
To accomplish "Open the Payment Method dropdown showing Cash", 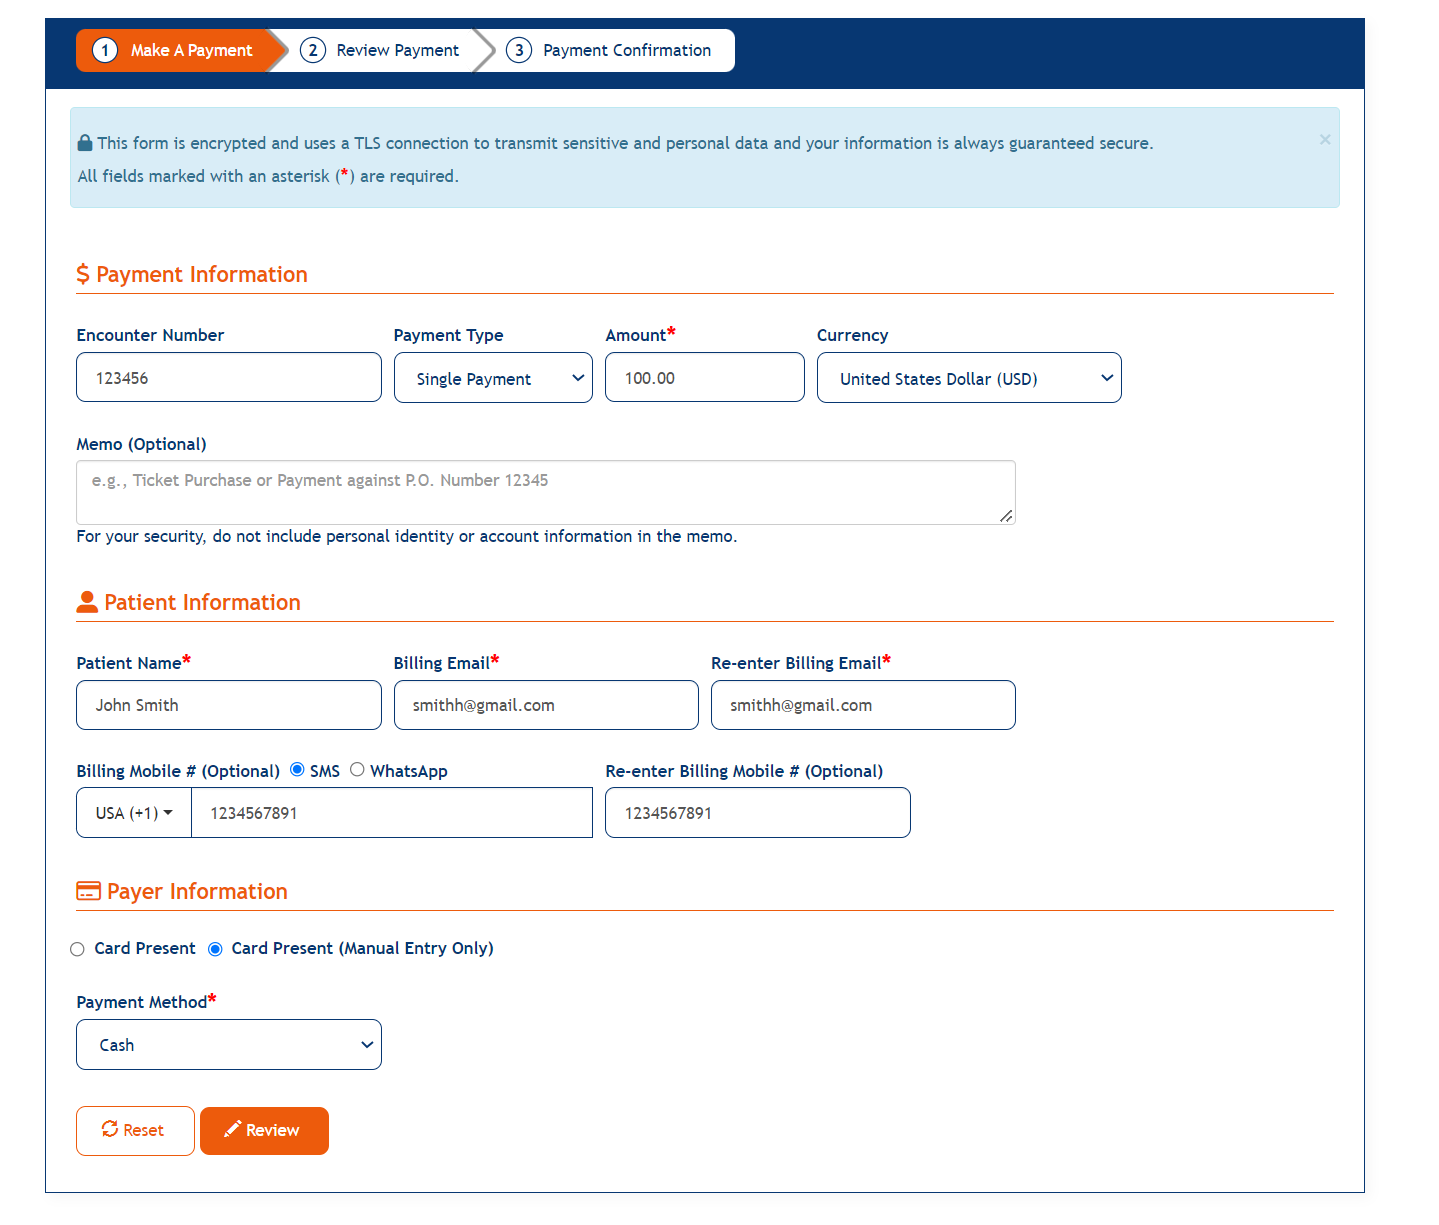I will 229,1045.
